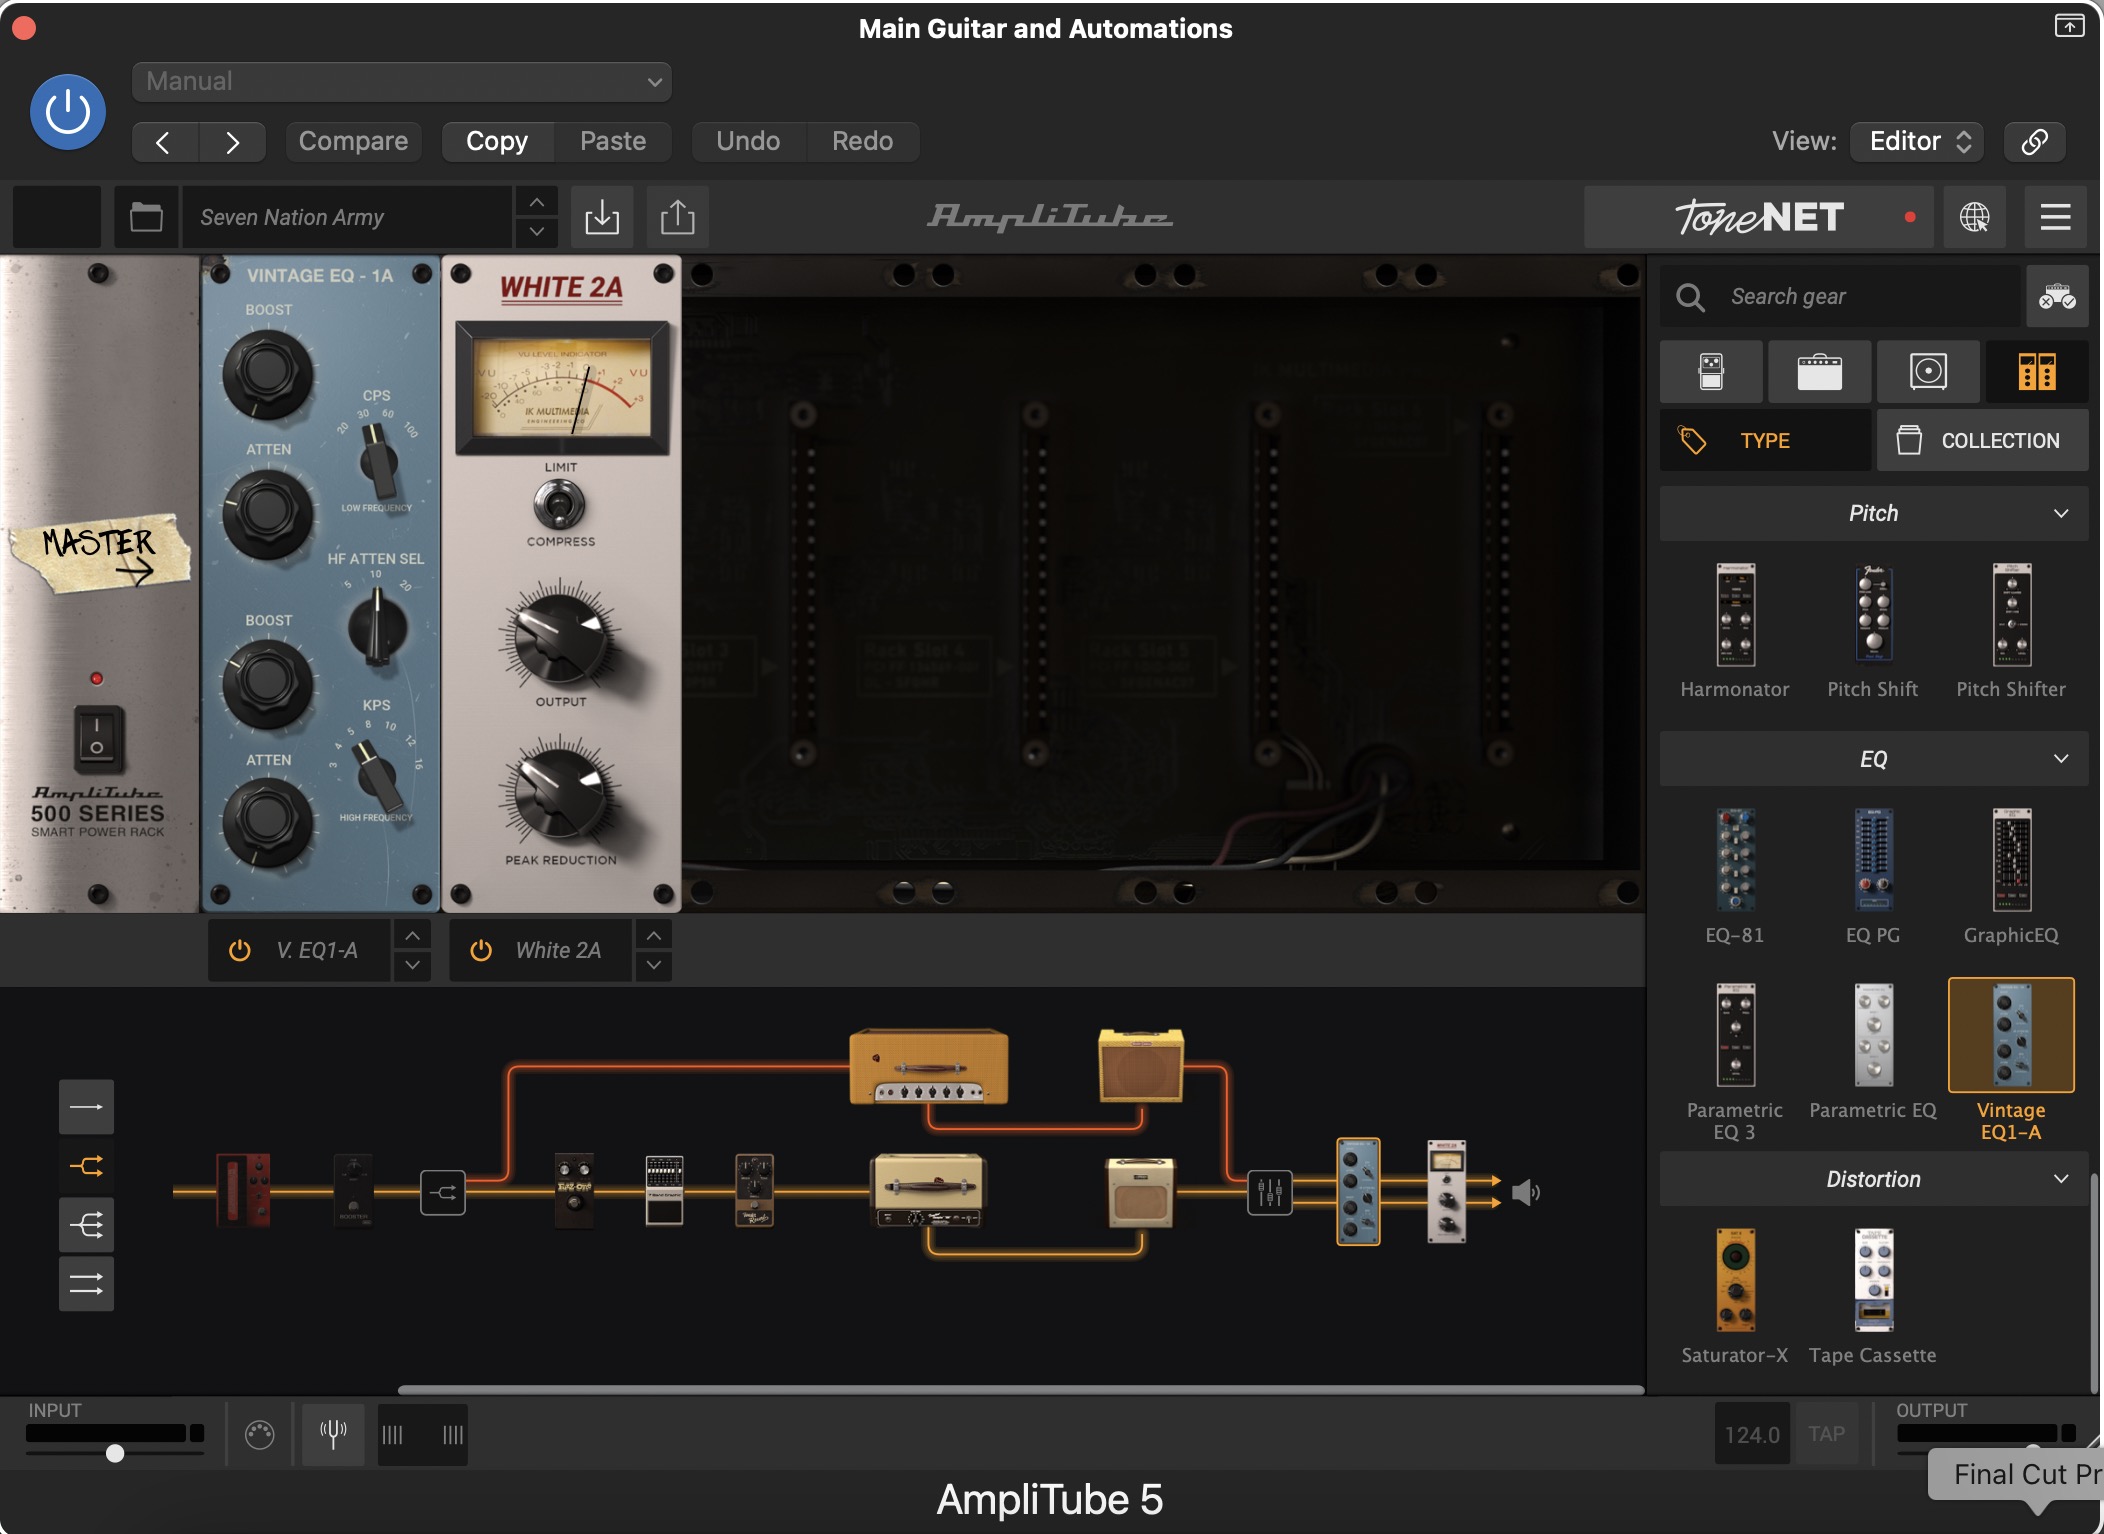The width and height of the screenshot is (2104, 1534).
Task: Toggle V. EQ1-A slot power button
Action: 240,950
